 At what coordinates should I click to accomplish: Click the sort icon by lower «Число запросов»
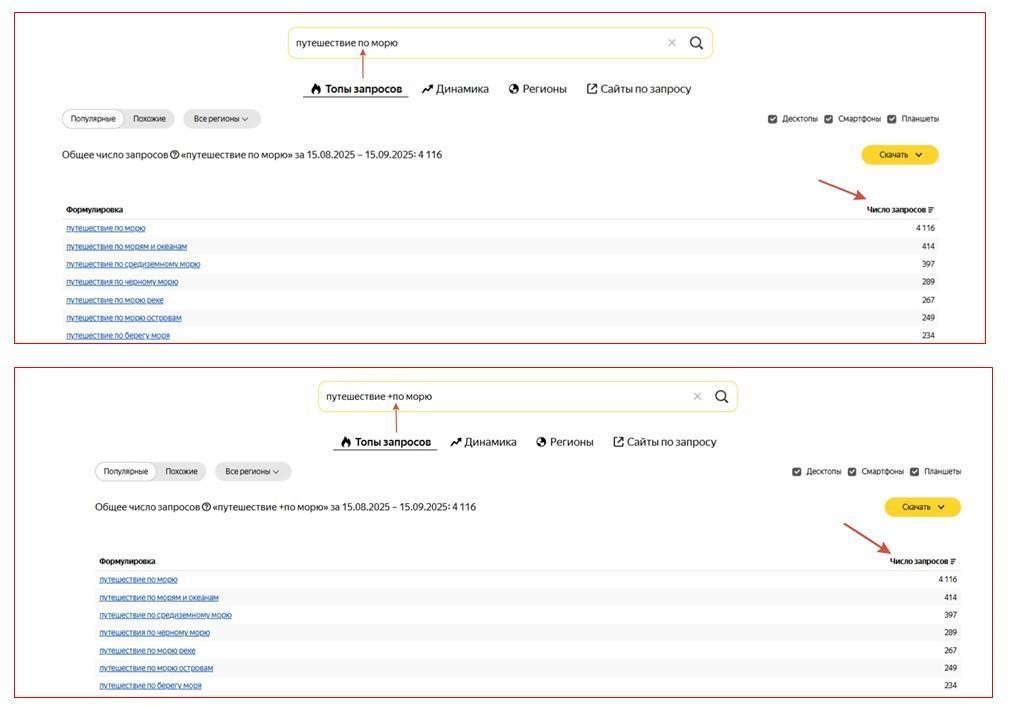(953, 561)
